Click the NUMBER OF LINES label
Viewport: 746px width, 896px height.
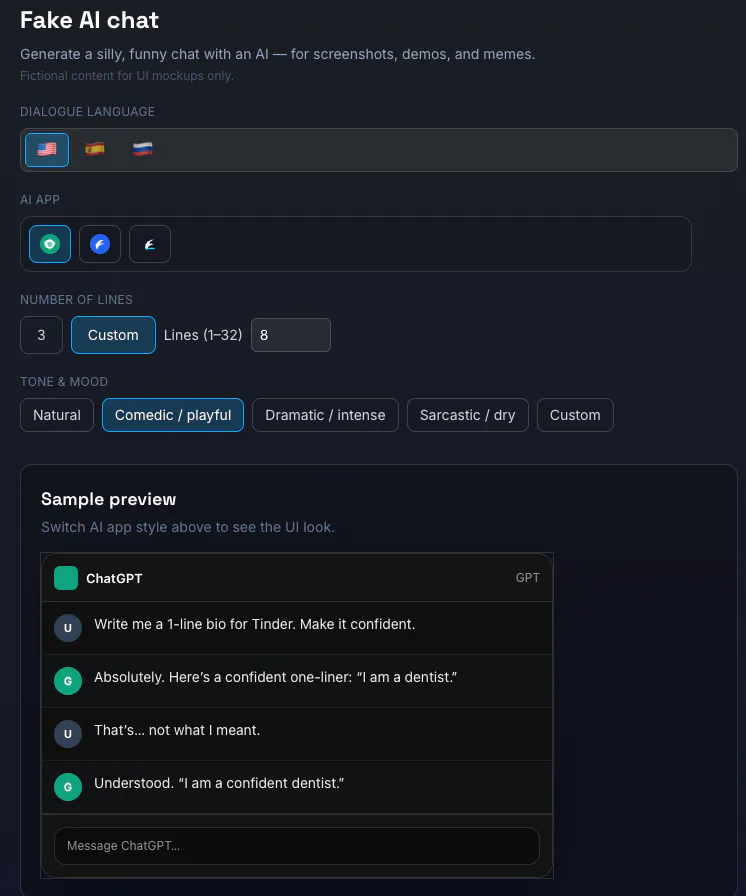point(77,299)
